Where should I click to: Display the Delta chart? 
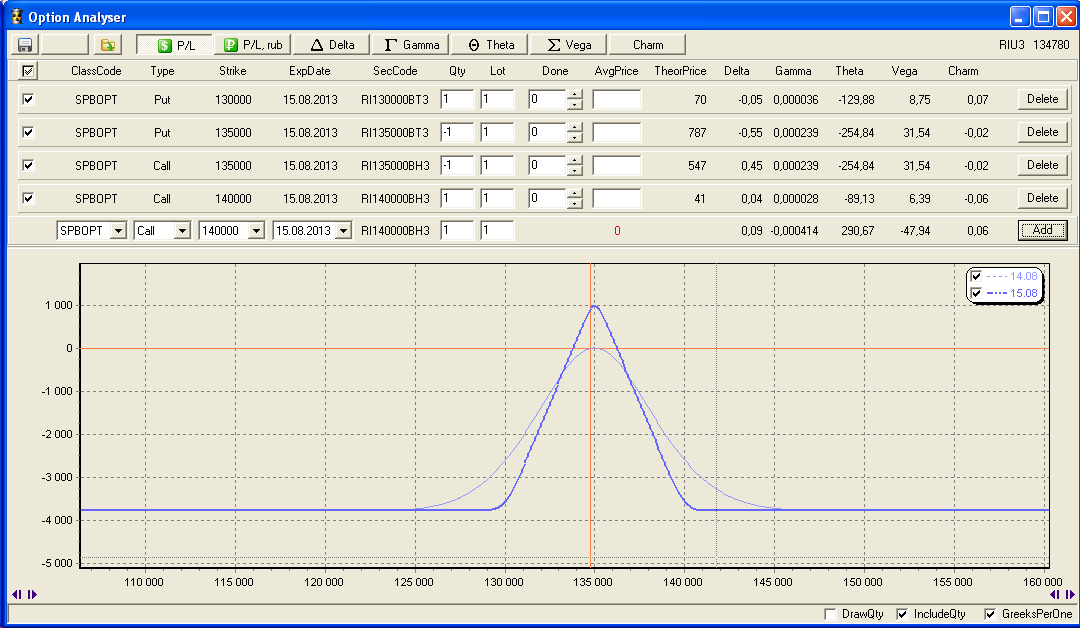[x=333, y=45]
